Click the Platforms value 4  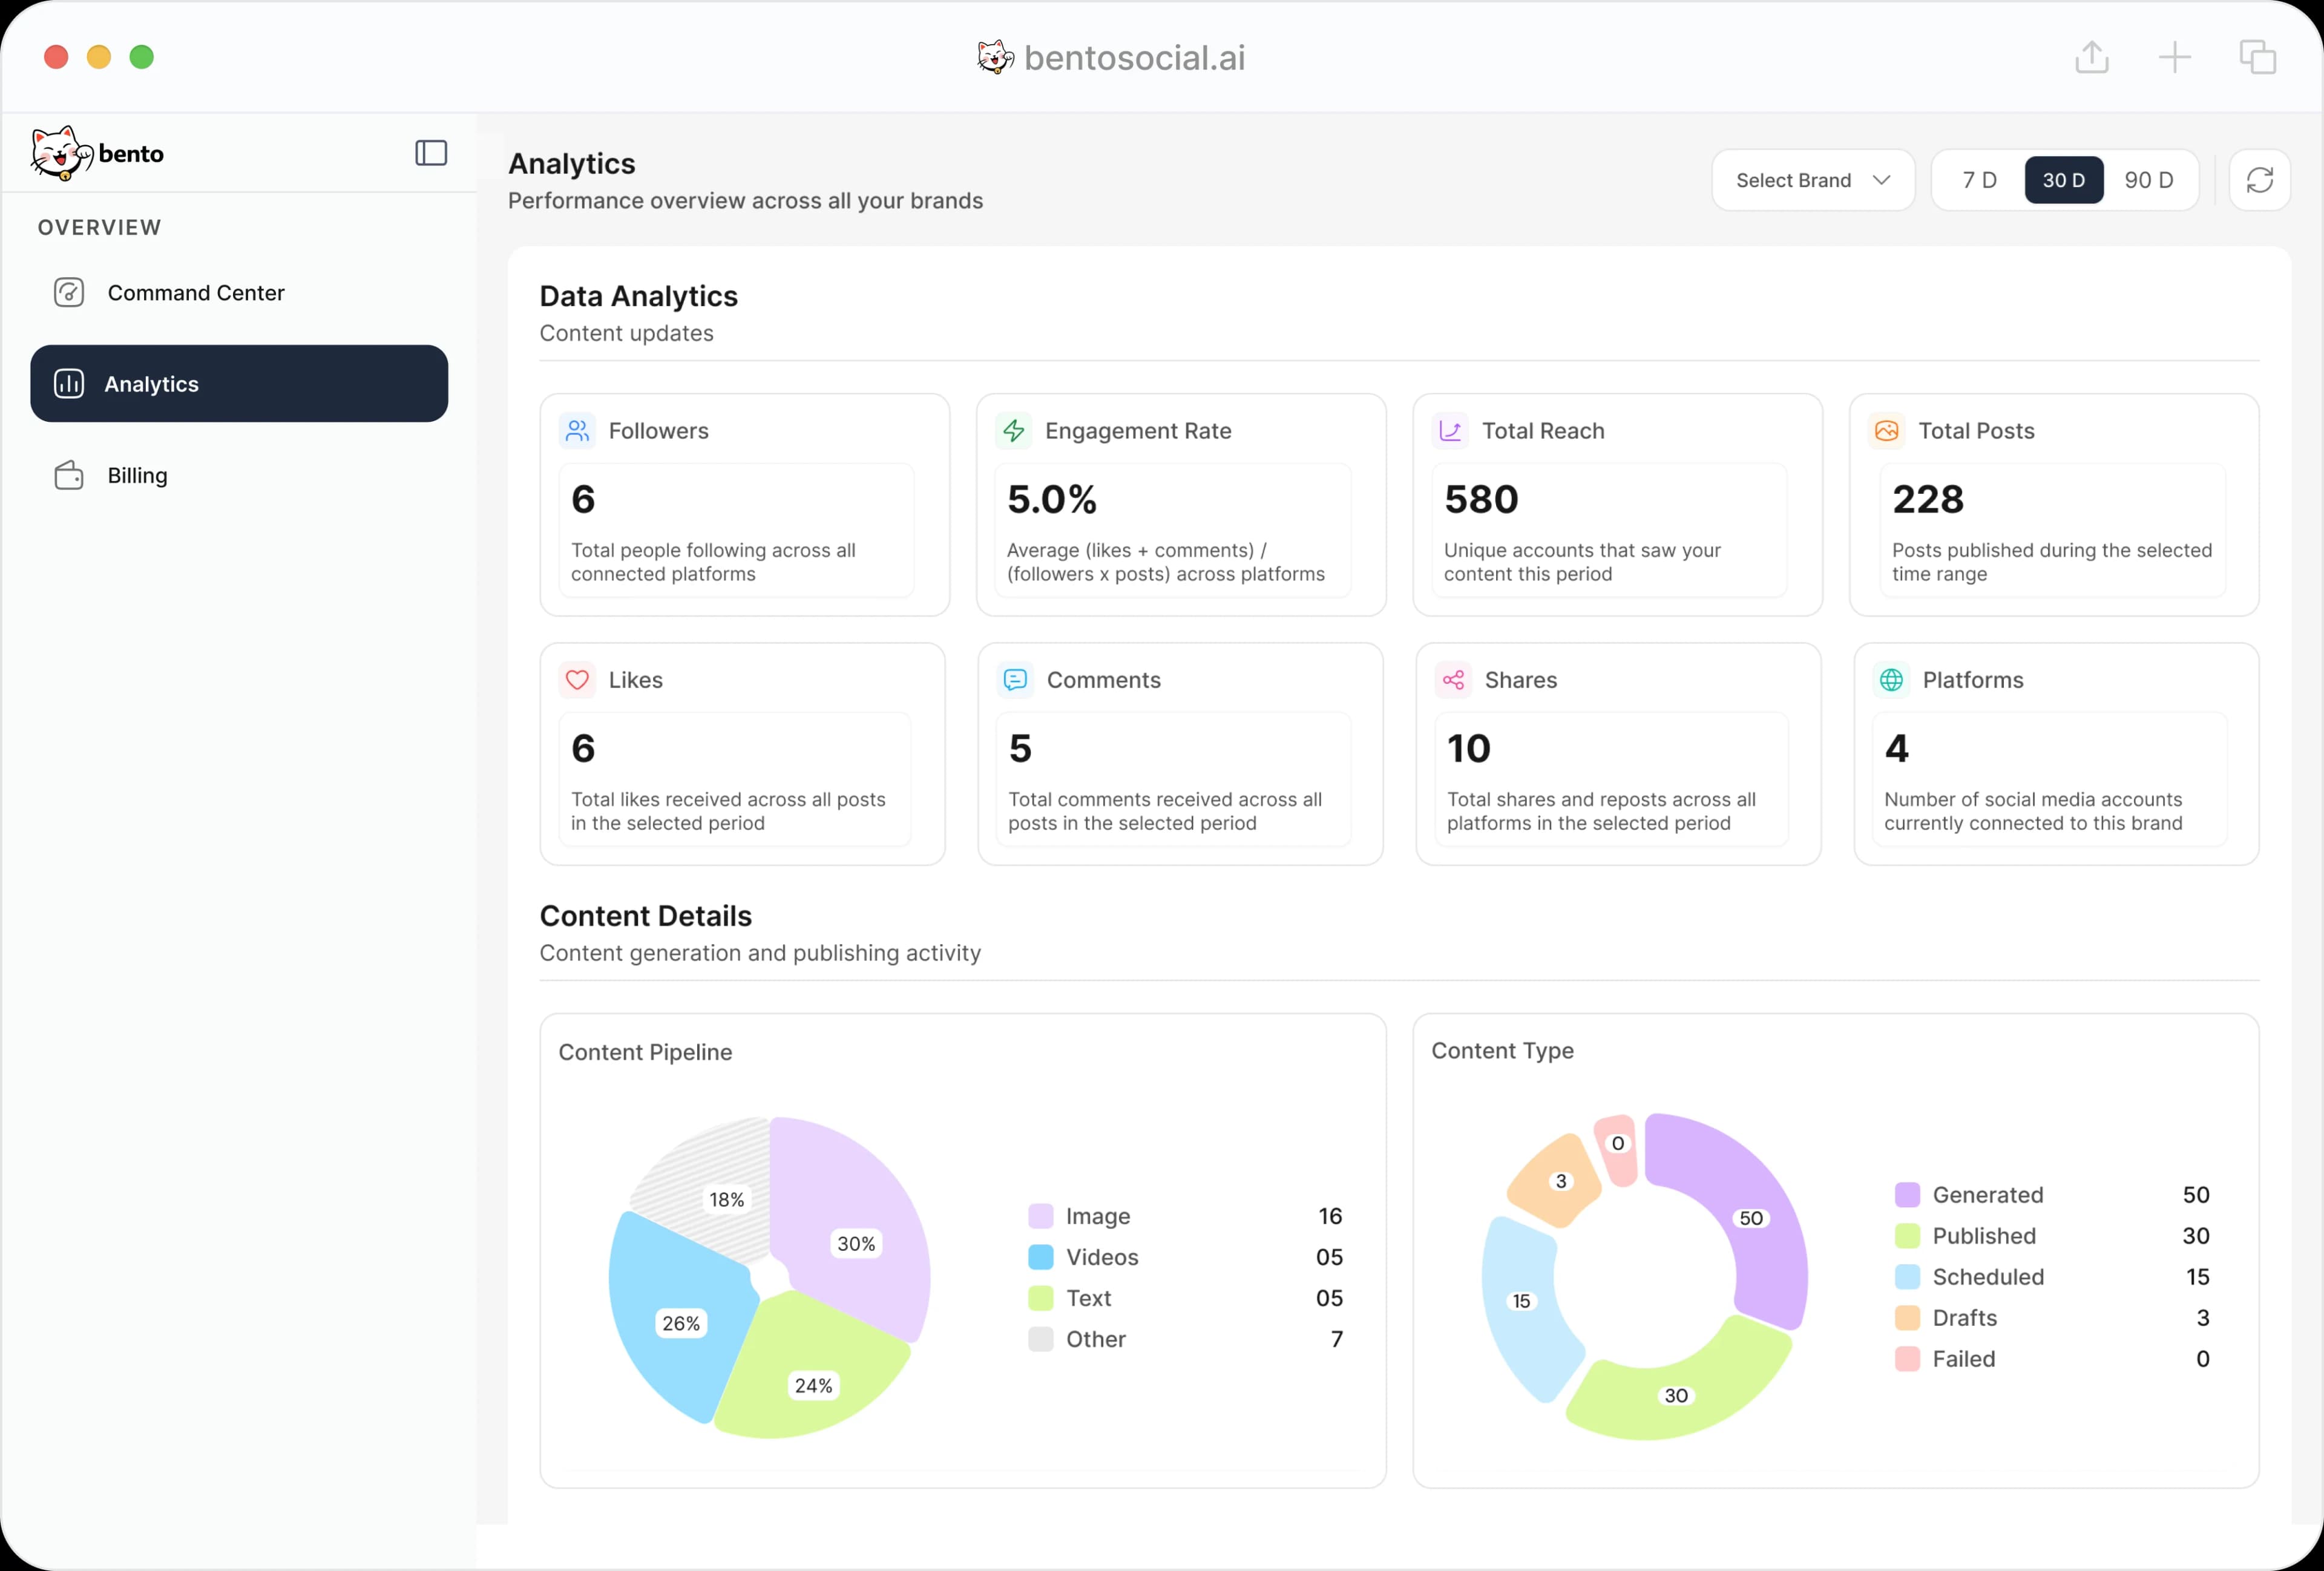coord(1896,748)
